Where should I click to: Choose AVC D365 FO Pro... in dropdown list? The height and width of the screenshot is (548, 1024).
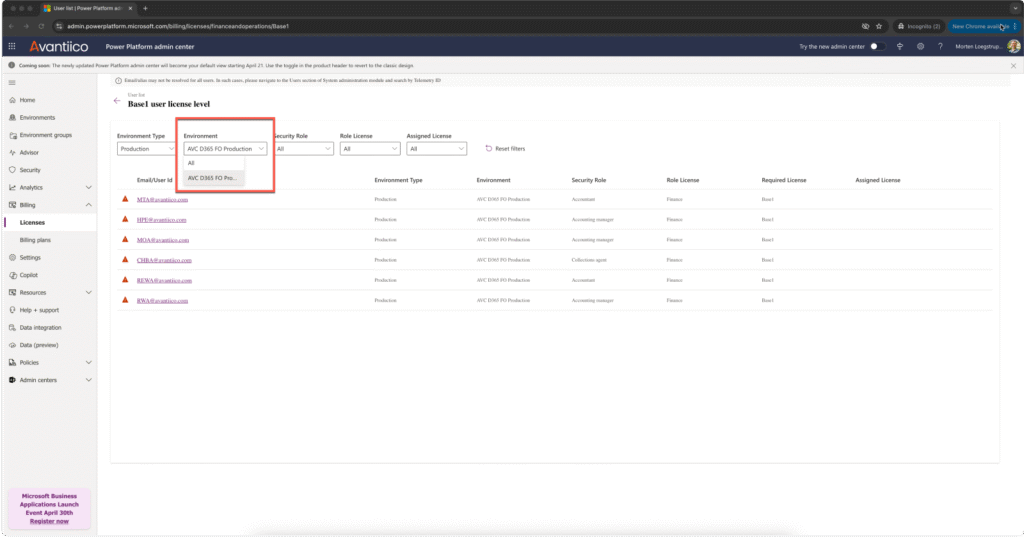pyautogui.click(x=214, y=178)
